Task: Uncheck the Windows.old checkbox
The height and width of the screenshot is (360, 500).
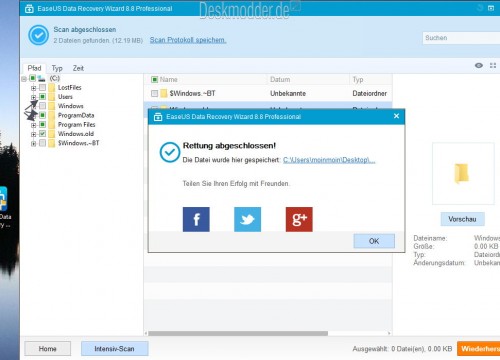Action: 42,134
